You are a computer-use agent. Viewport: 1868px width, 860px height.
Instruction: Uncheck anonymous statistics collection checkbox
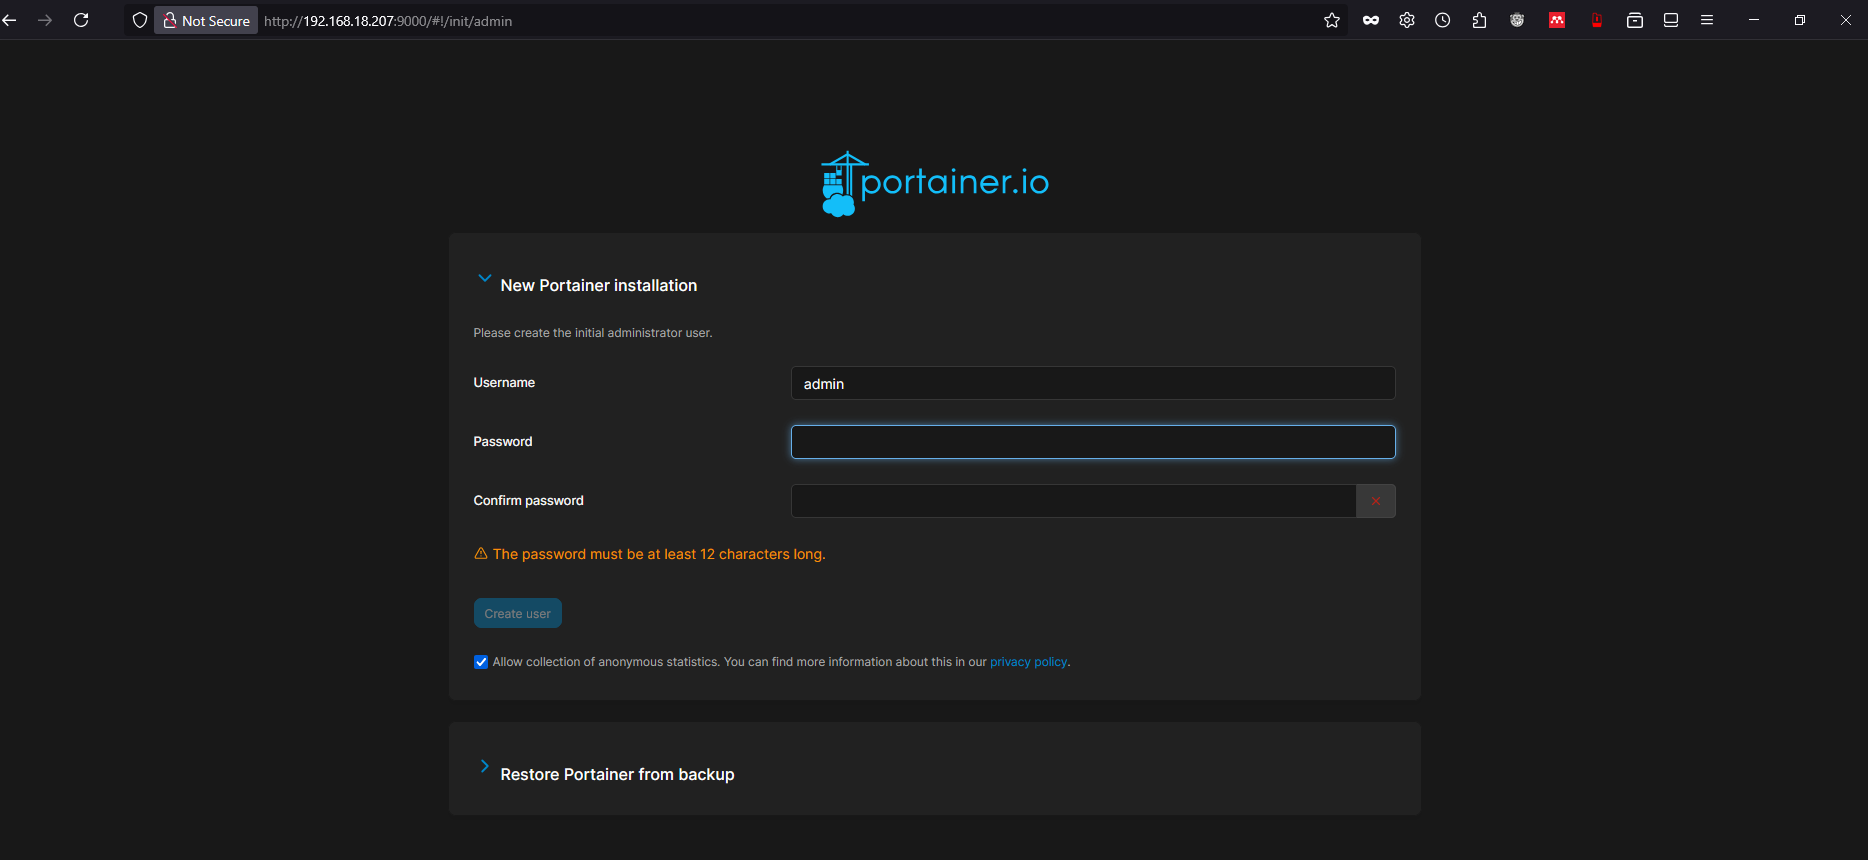pos(481,662)
